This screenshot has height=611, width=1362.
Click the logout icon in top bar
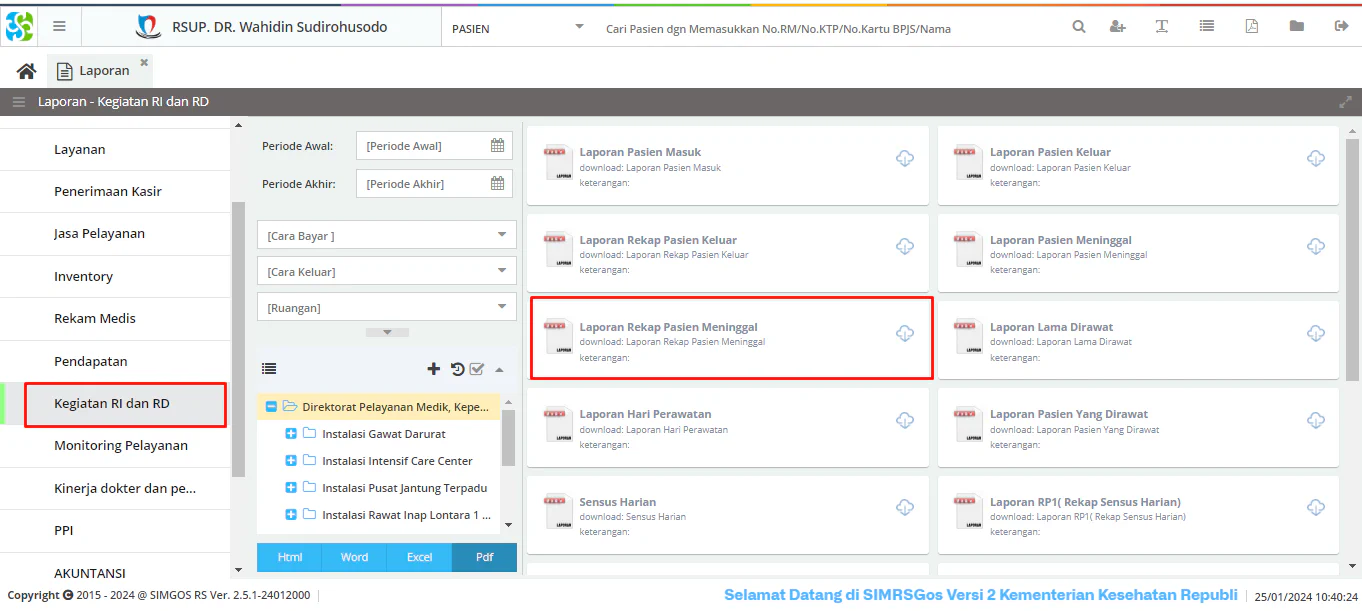pos(1341,27)
